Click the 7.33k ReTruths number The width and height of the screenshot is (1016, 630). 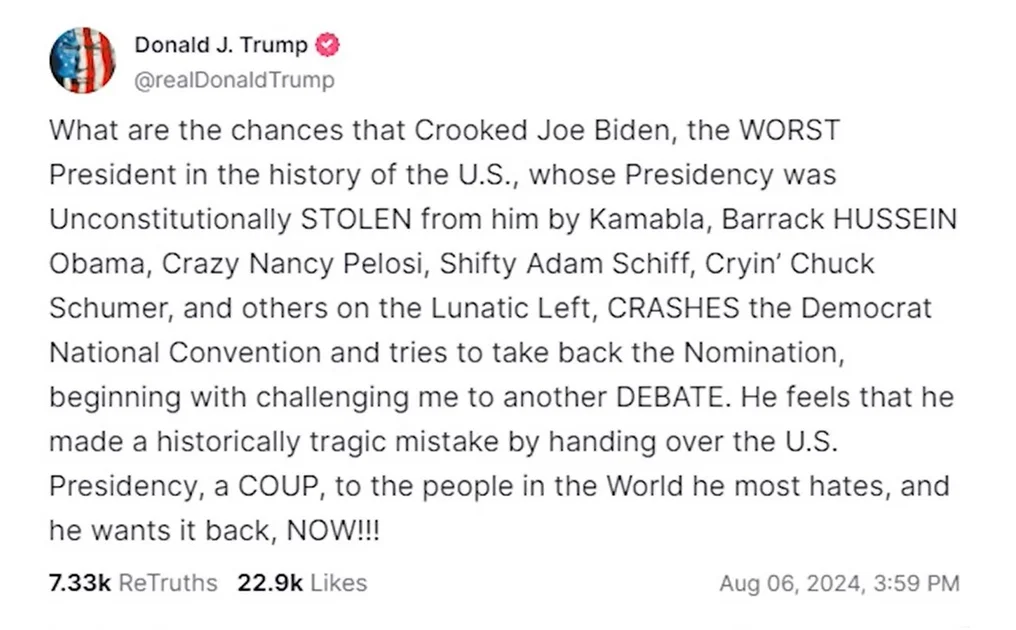[79, 582]
